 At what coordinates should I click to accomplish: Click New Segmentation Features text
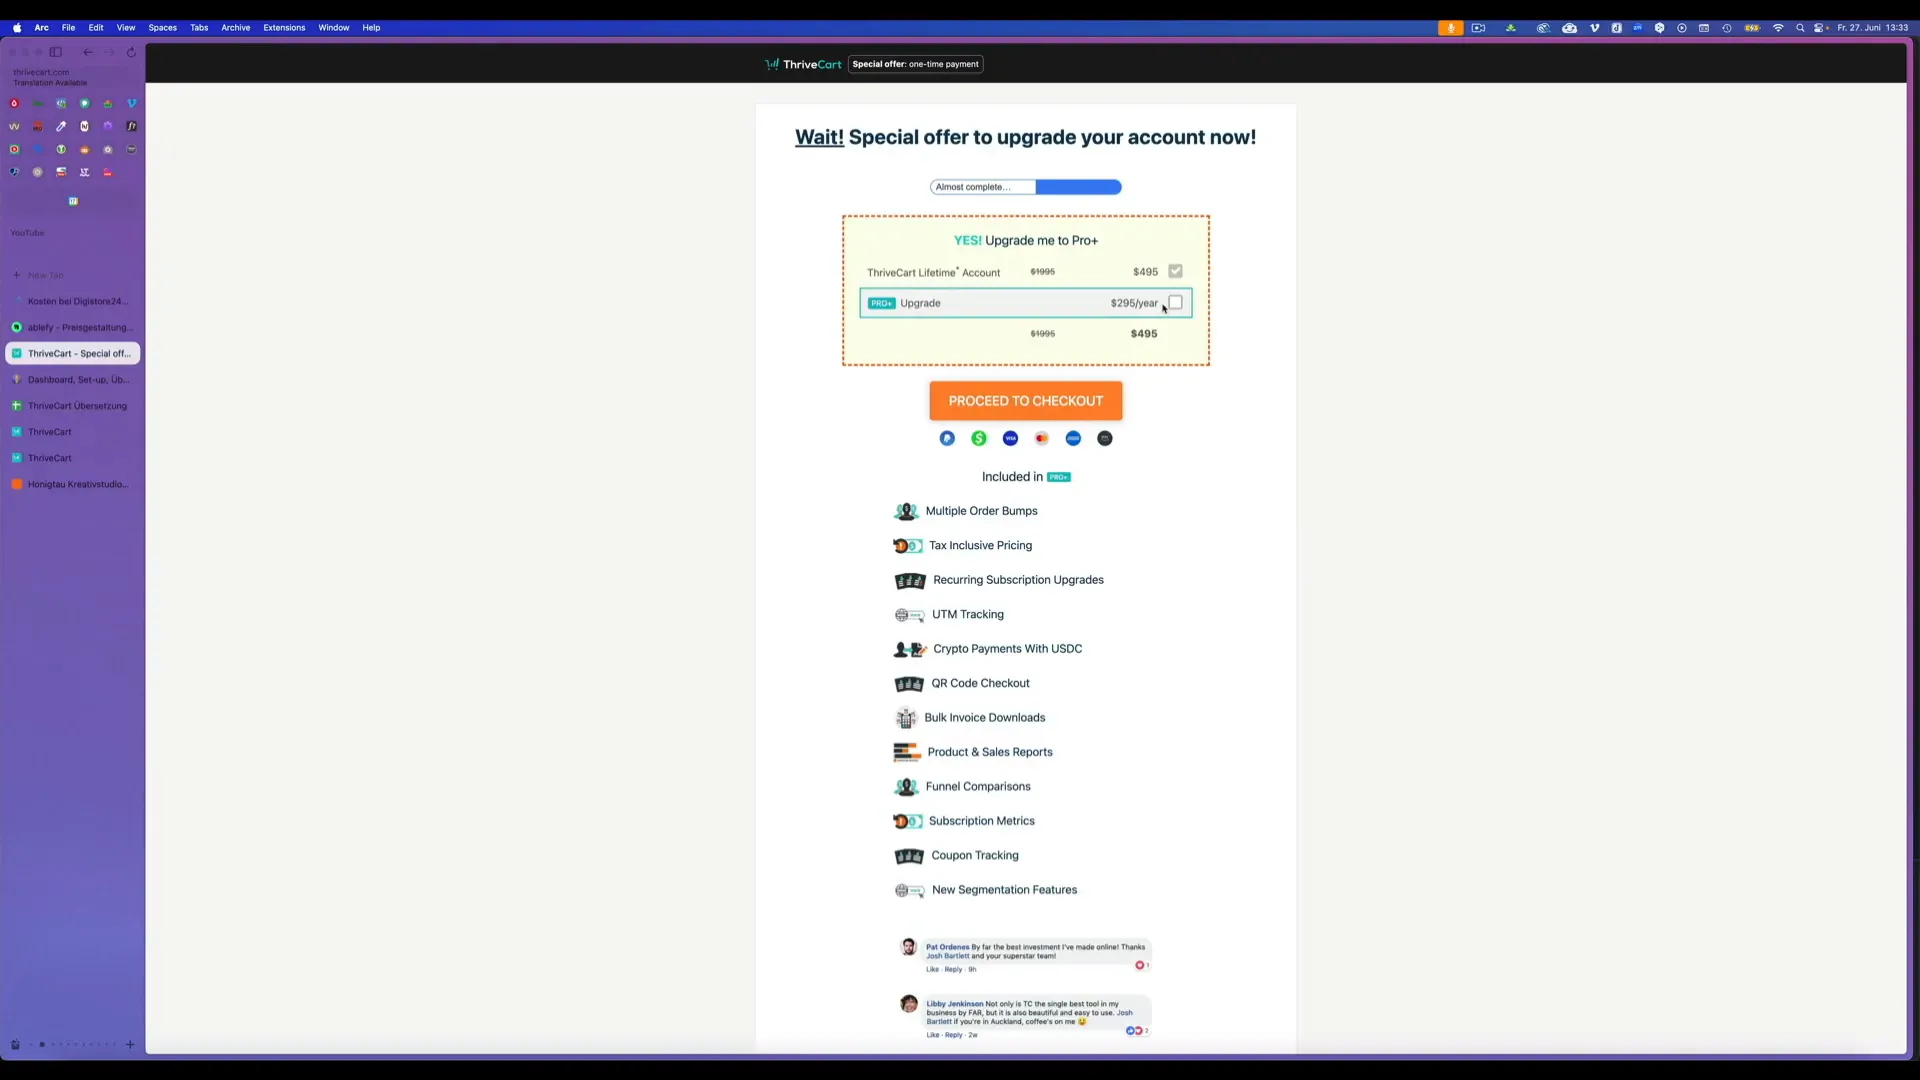[x=1004, y=890]
